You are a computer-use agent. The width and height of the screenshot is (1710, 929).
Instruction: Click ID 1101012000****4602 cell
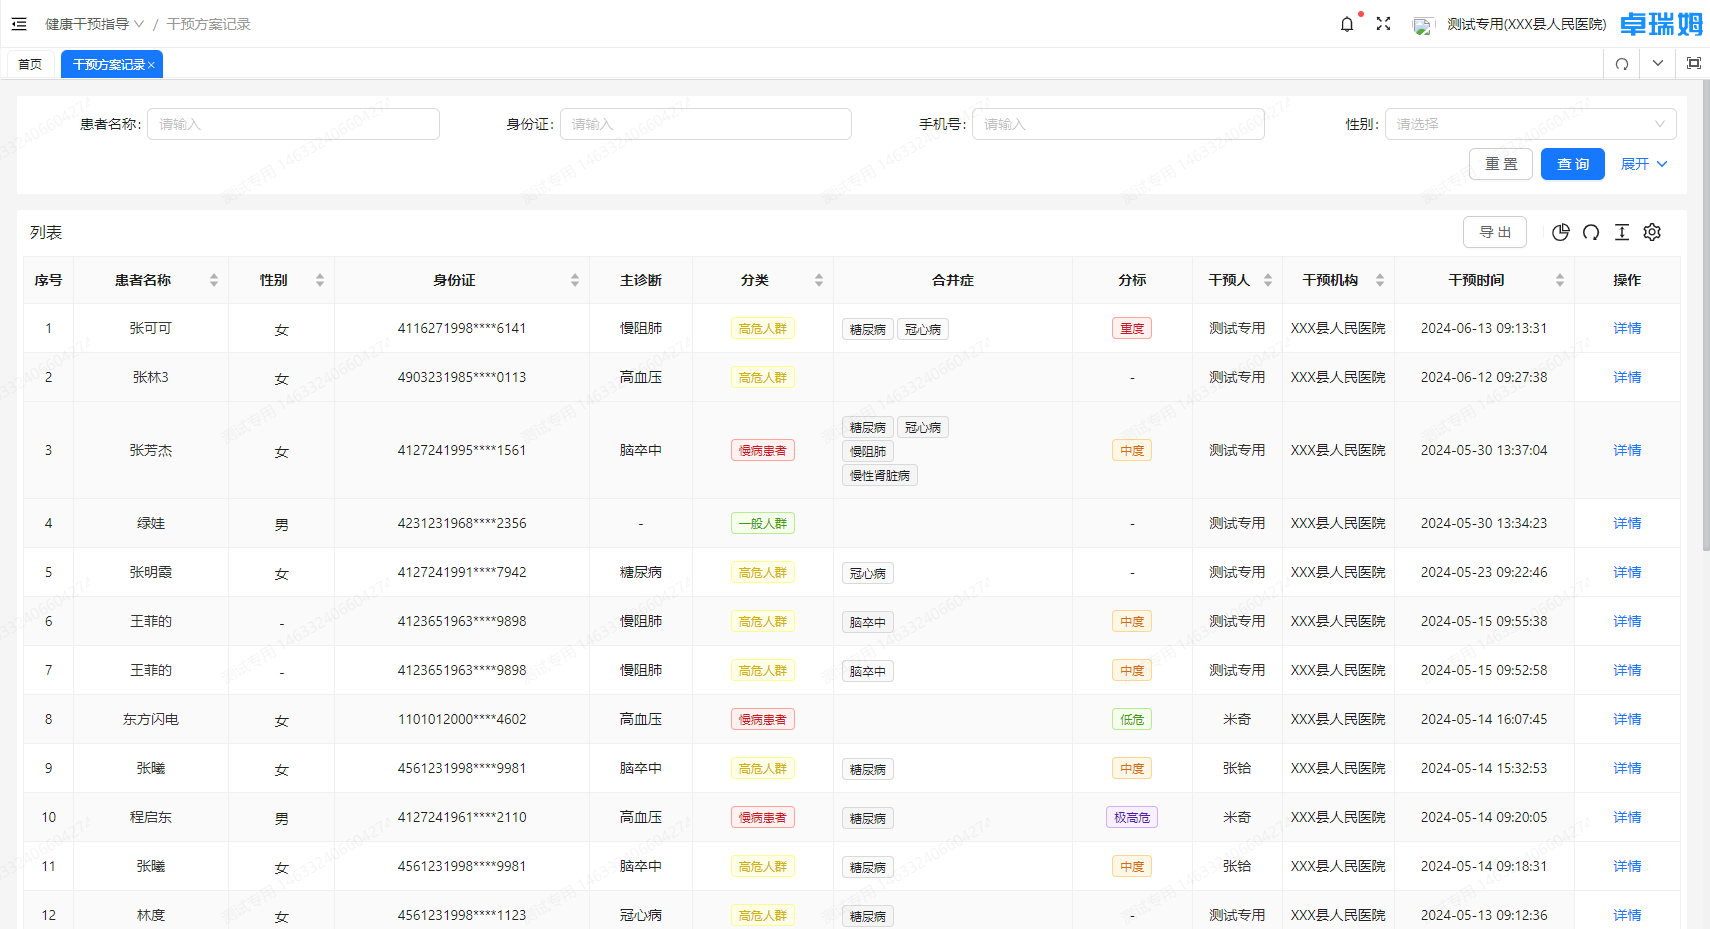462,719
